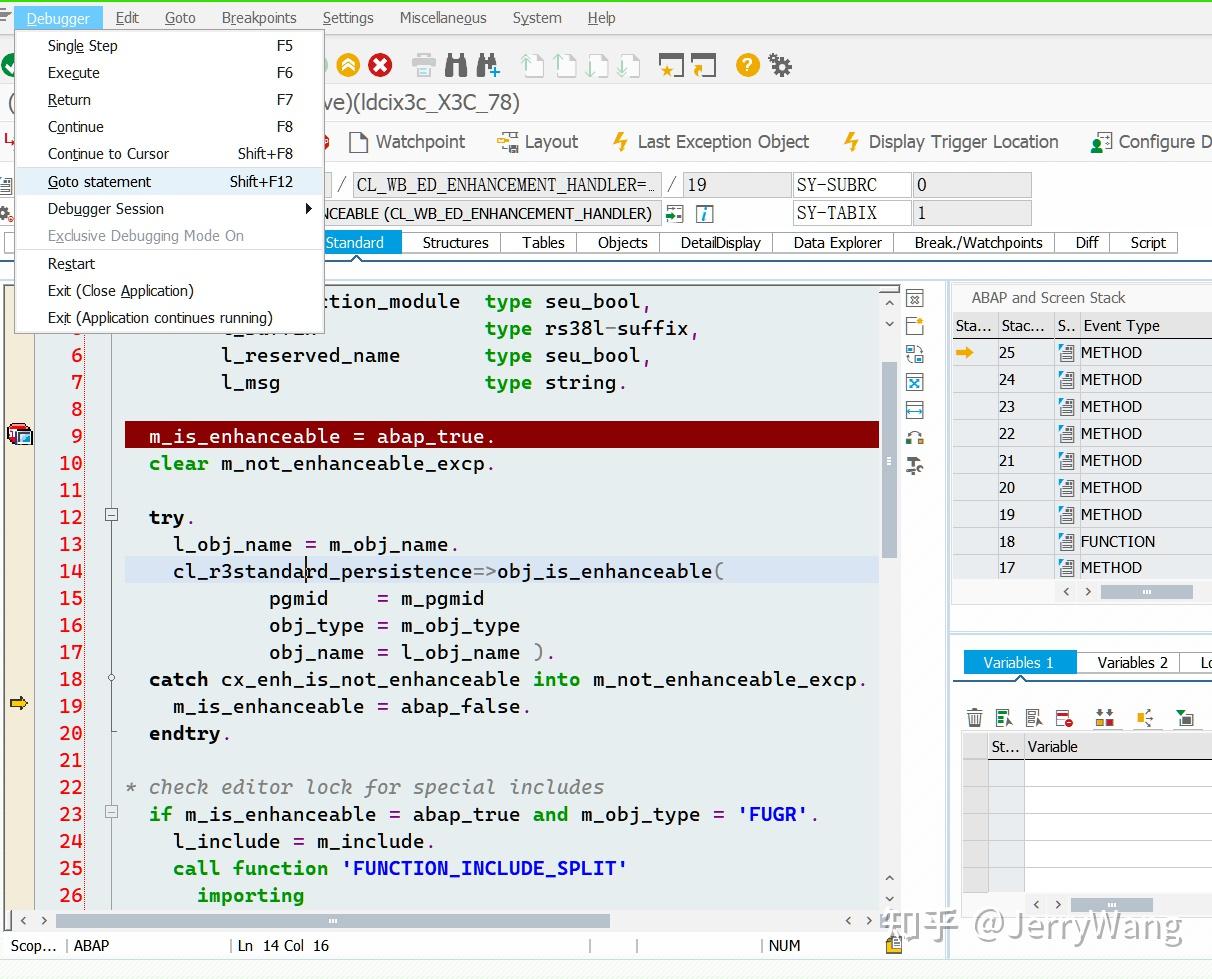Click the red Cancel X toolbar icon

pos(380,66)
